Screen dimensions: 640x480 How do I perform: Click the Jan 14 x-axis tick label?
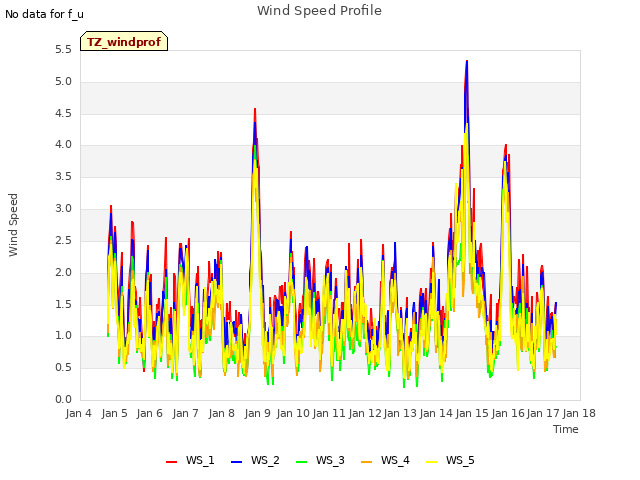coord(436,413)
